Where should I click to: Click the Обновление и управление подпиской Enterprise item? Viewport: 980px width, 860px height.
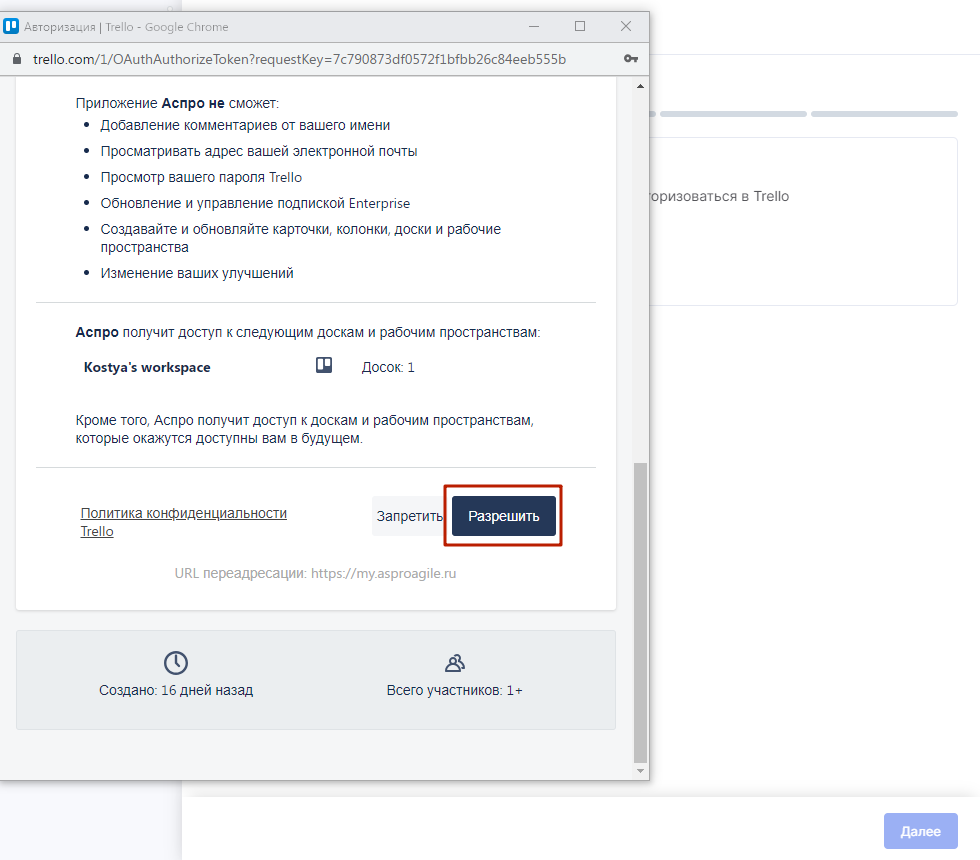click(x=255, y=203)
